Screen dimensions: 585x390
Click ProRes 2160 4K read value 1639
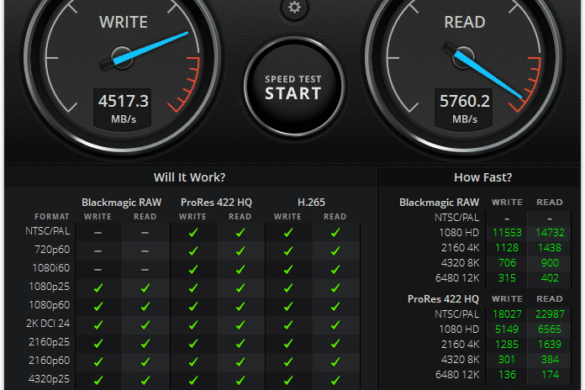(x=550, y=344)
